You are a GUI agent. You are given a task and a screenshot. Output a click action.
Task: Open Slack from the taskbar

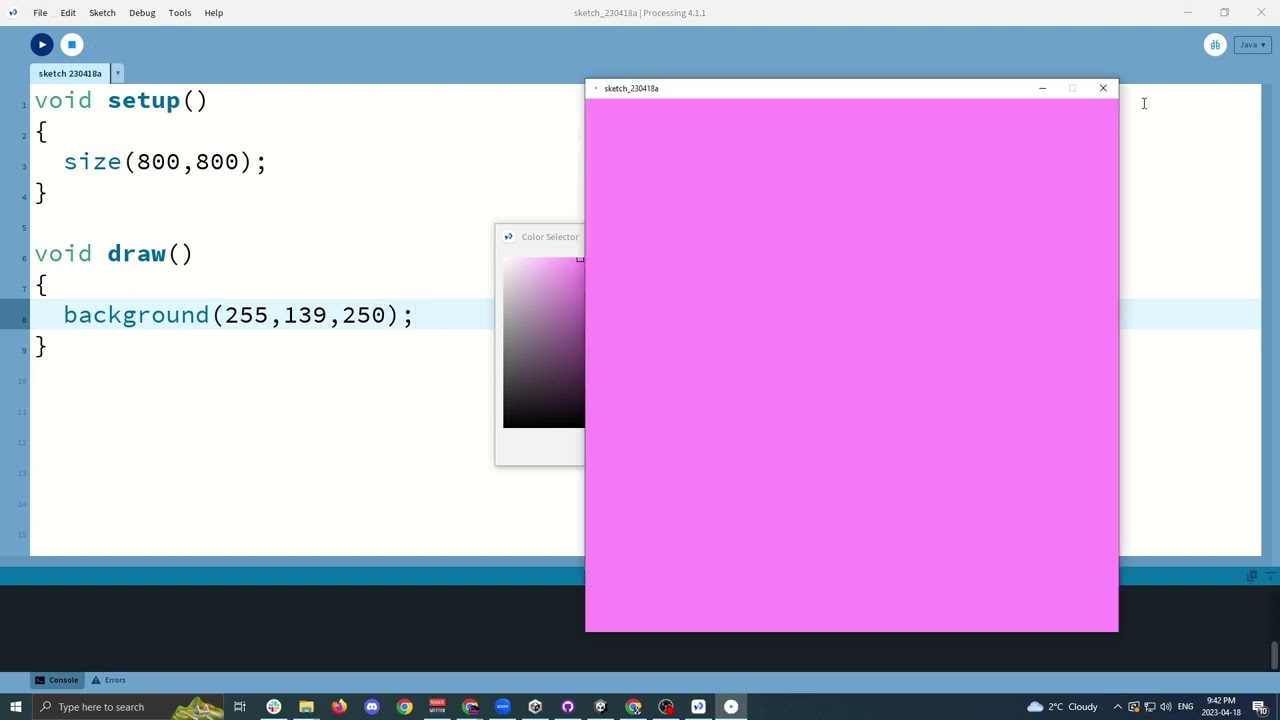273,707
